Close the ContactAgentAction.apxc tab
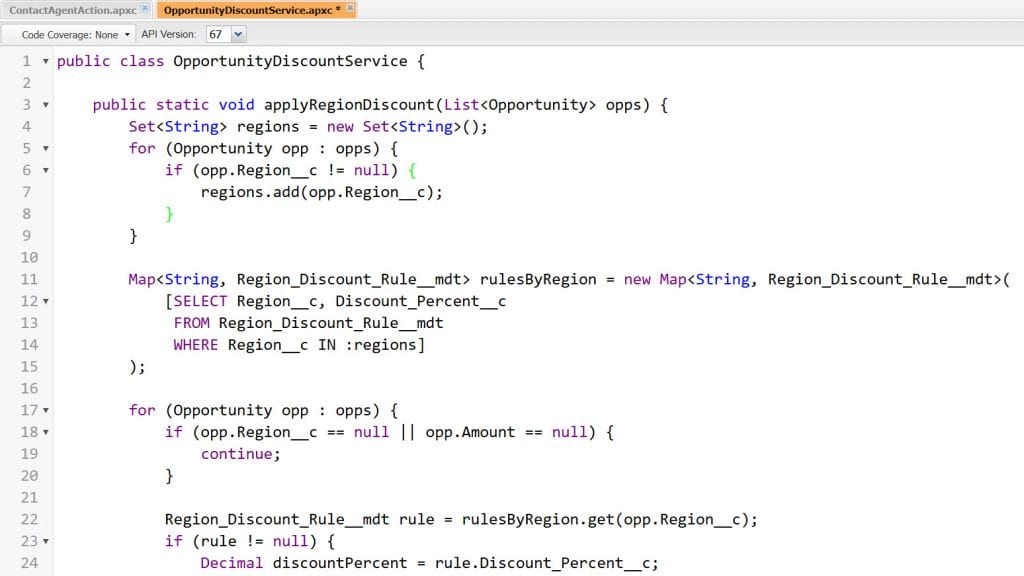Screen dimensions: 1024x576 [145, 8]
